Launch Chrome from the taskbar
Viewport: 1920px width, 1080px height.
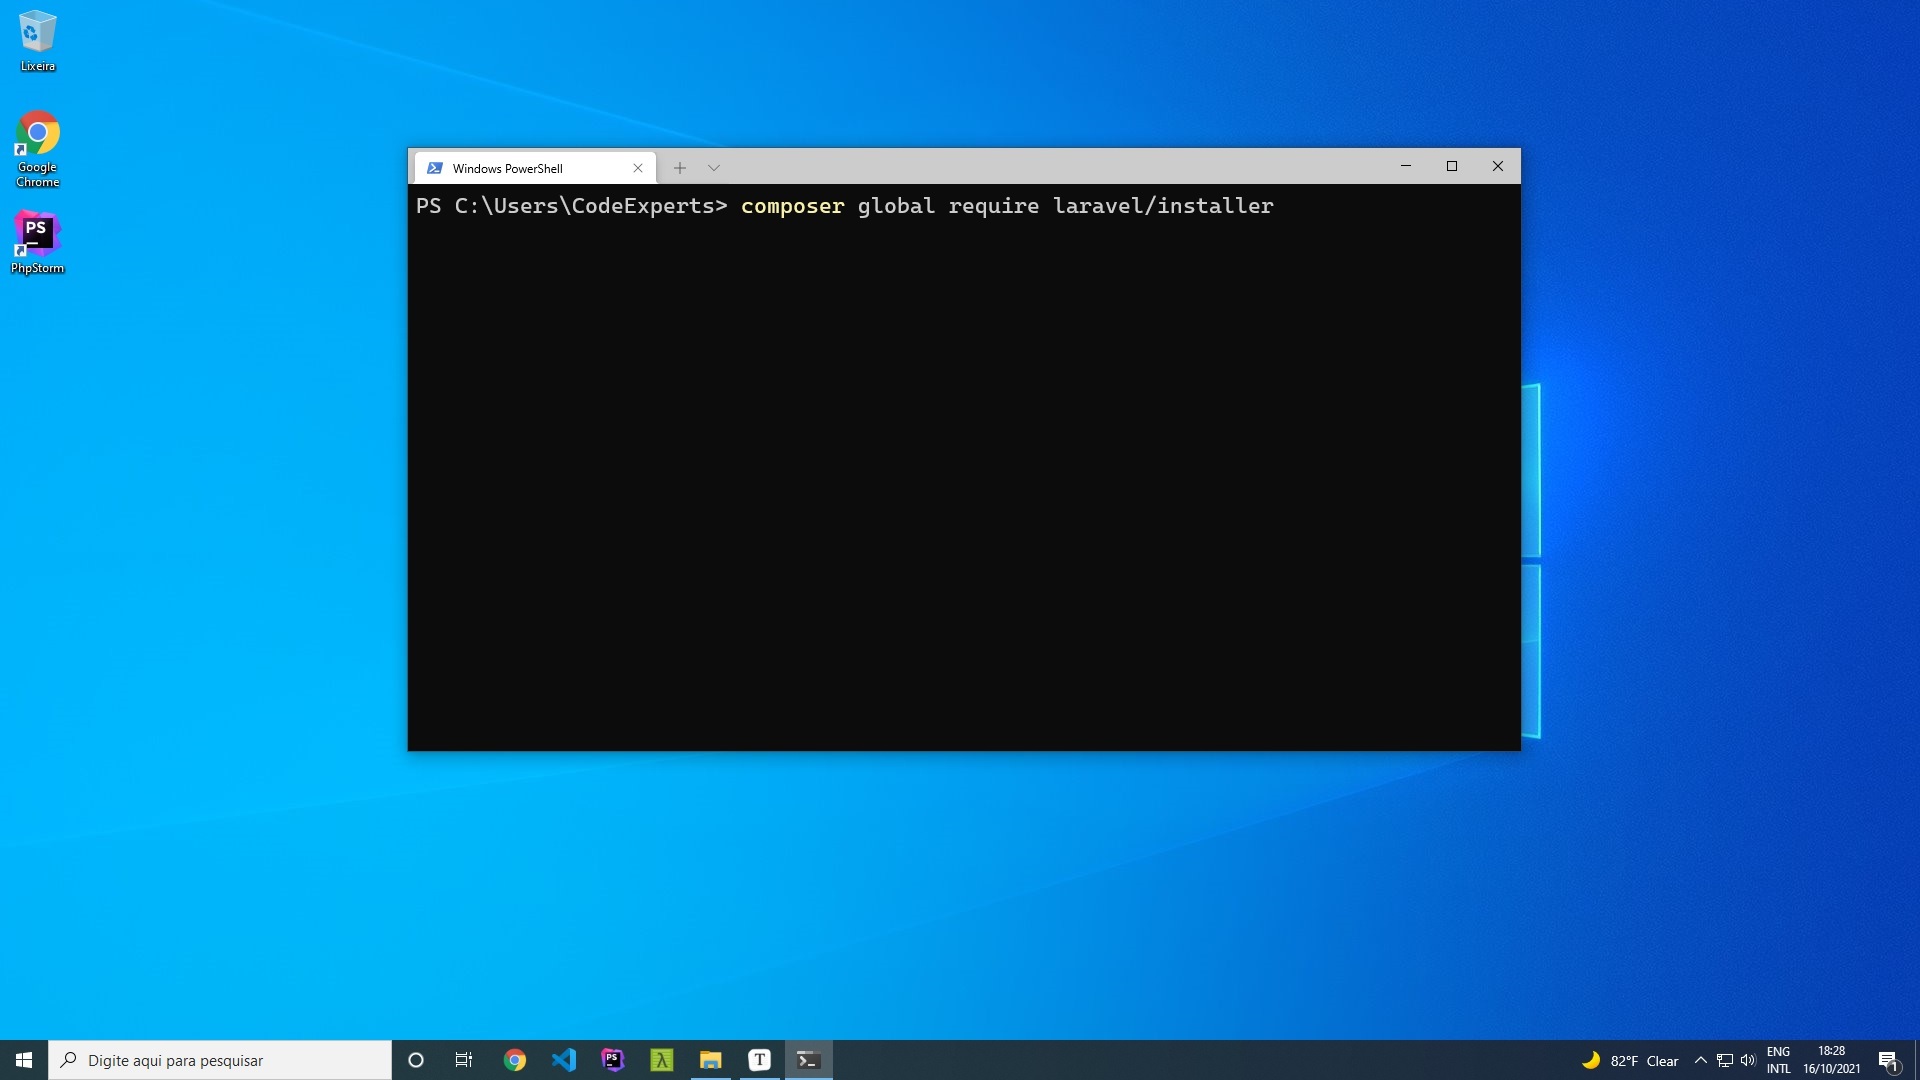pos(515,1060)
